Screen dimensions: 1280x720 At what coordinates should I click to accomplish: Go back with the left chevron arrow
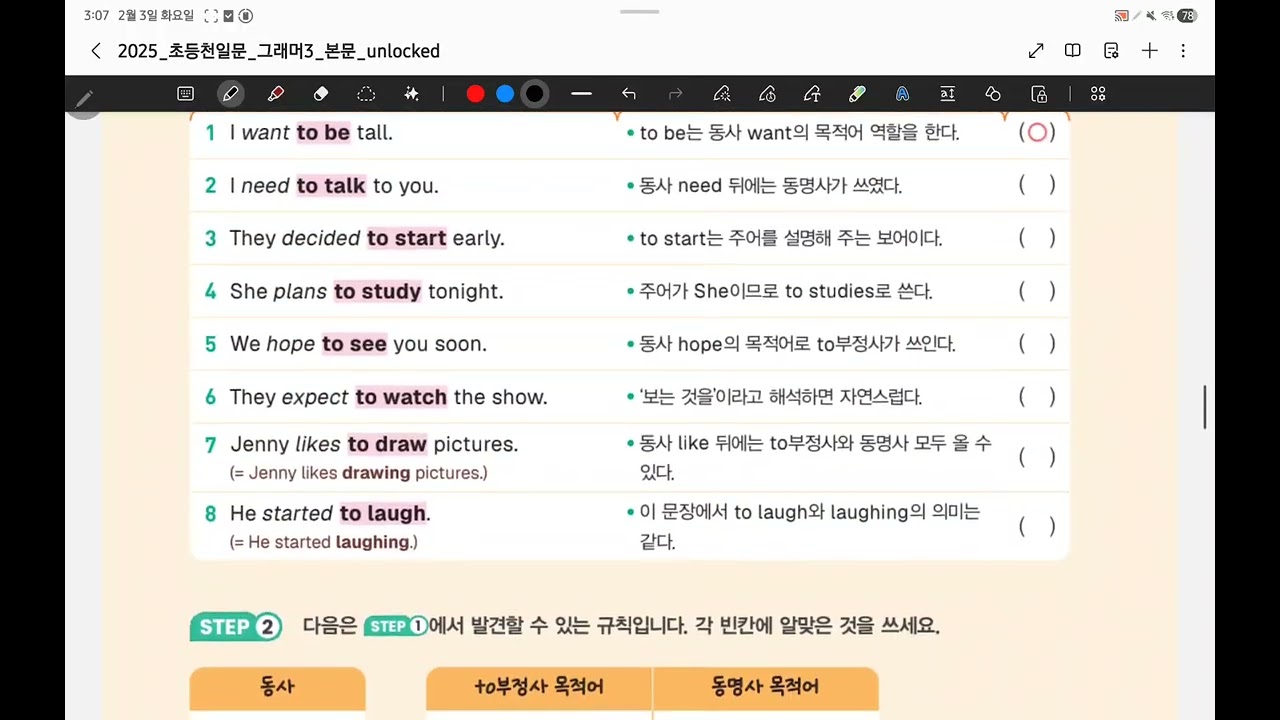pos(96,51)
